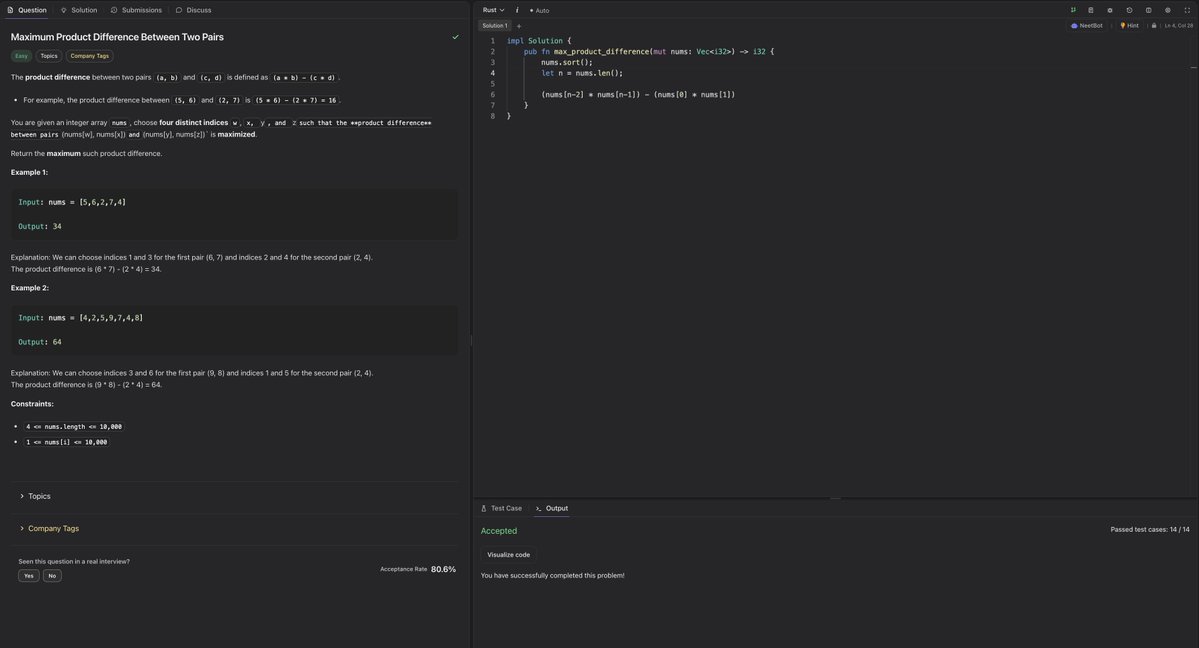The width and height of the screenshot is (1199, 648).
Task: Click the Example 2 'Output: 64' line
Action: pos(40,342)
